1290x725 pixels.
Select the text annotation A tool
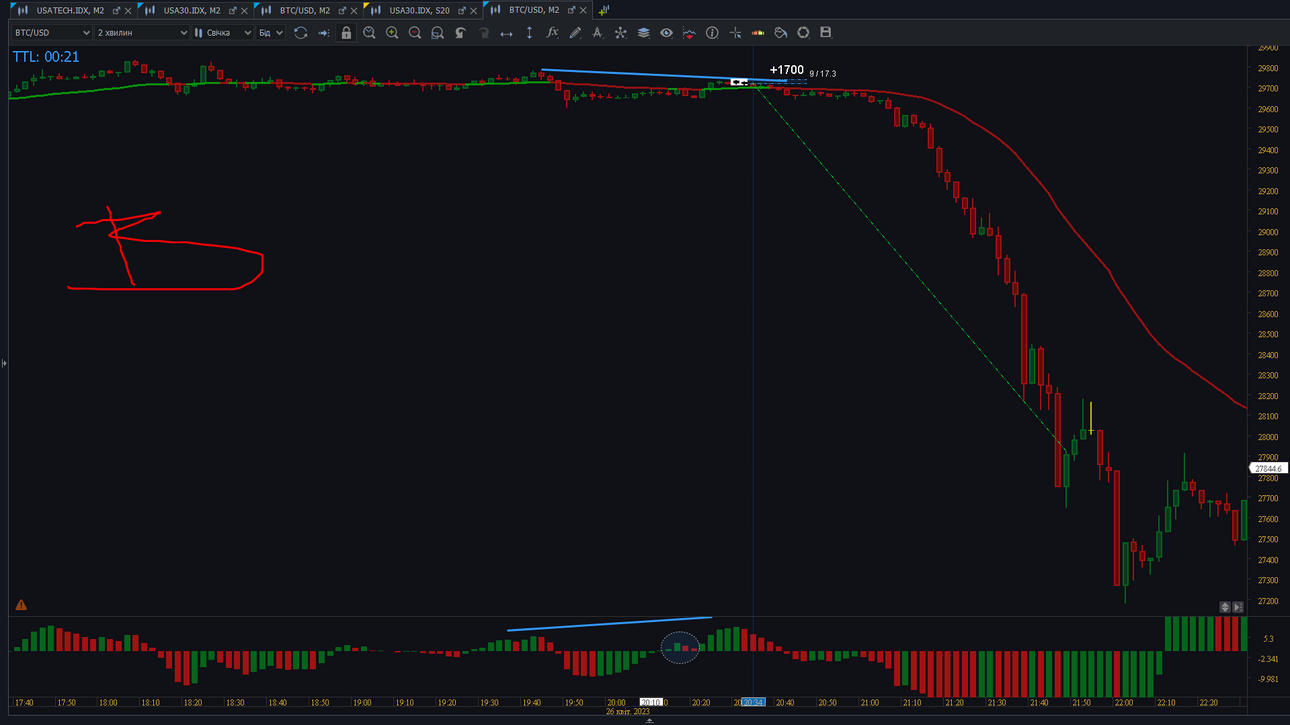coord(597,33)
